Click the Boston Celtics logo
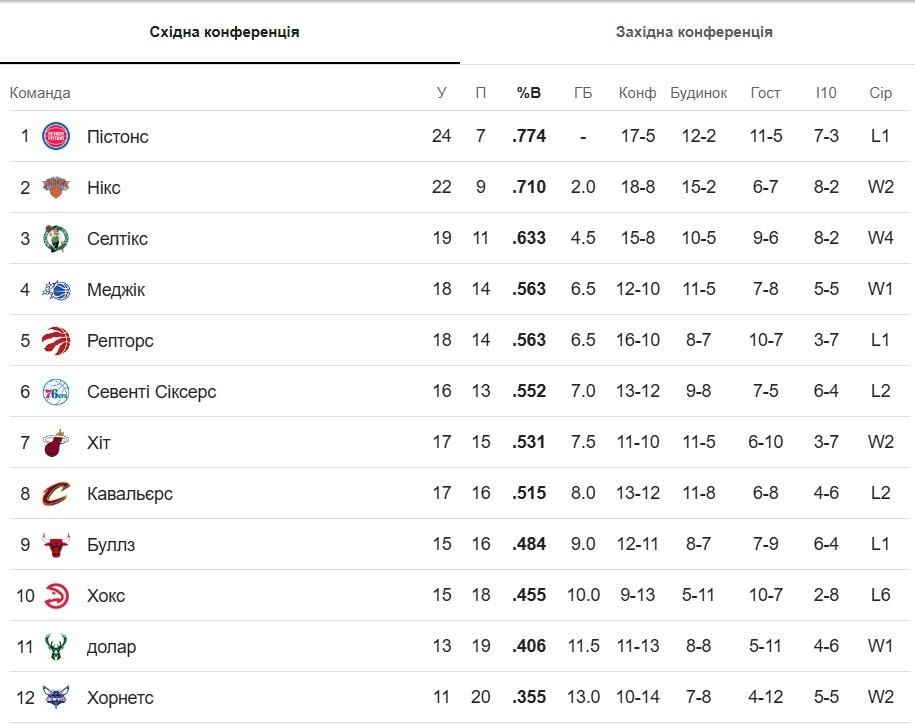915x725 pixels. click(x=56, y=238)
